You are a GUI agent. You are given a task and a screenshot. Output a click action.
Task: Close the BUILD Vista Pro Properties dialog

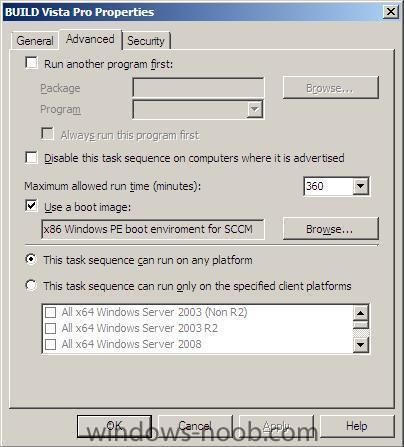(x=390, y=12)
